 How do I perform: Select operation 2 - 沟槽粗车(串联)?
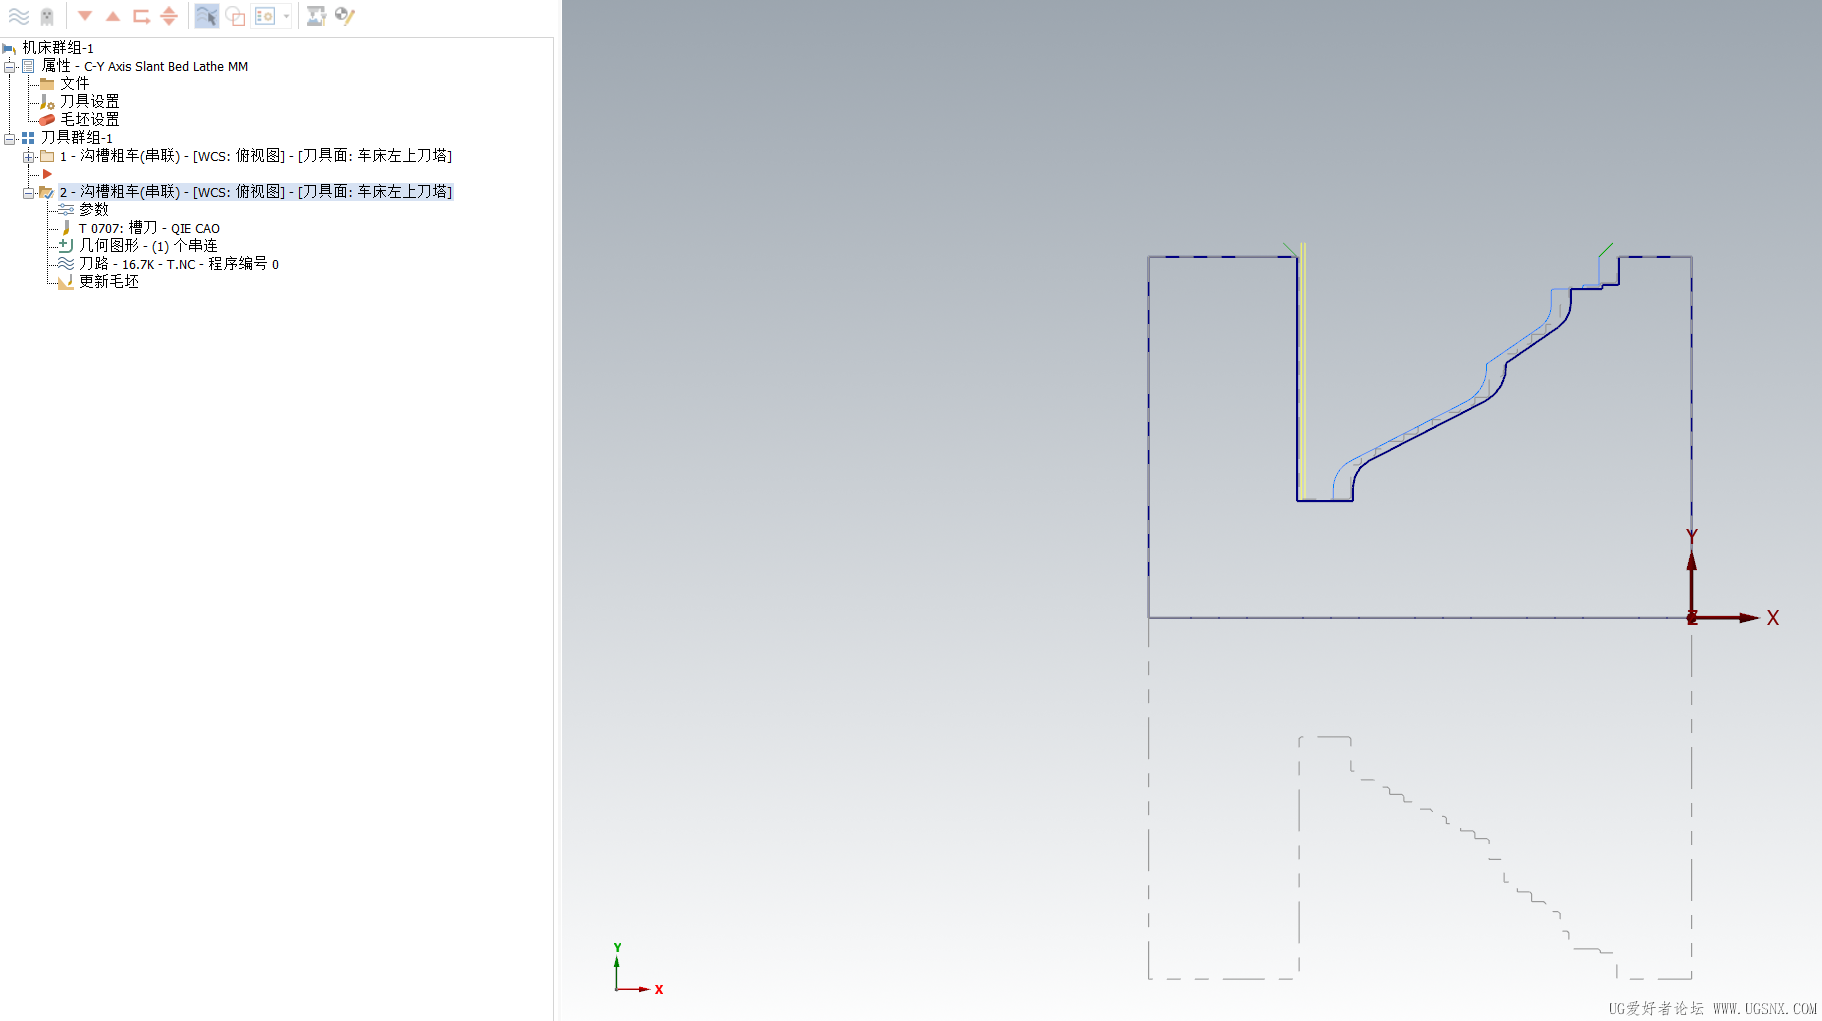click(x=256, y=192)
